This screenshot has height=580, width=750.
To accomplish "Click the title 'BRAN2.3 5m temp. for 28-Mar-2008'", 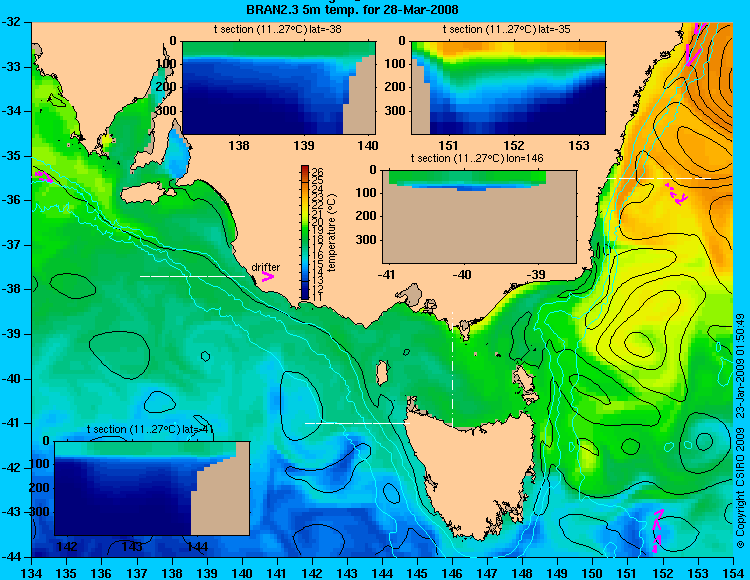I will [352, 9].
